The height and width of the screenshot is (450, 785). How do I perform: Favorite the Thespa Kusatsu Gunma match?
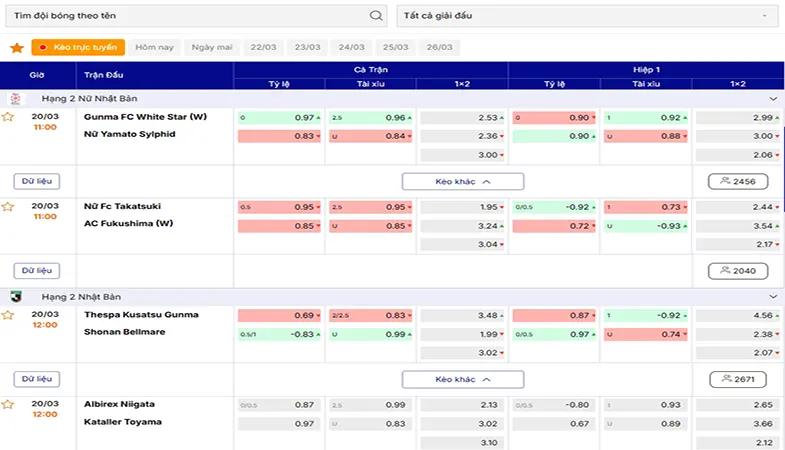[x=8, y=315]
